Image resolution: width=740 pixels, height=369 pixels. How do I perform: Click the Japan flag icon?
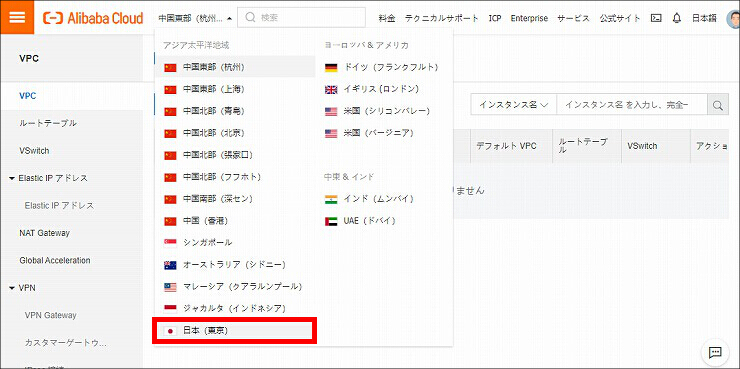point(170,331)
